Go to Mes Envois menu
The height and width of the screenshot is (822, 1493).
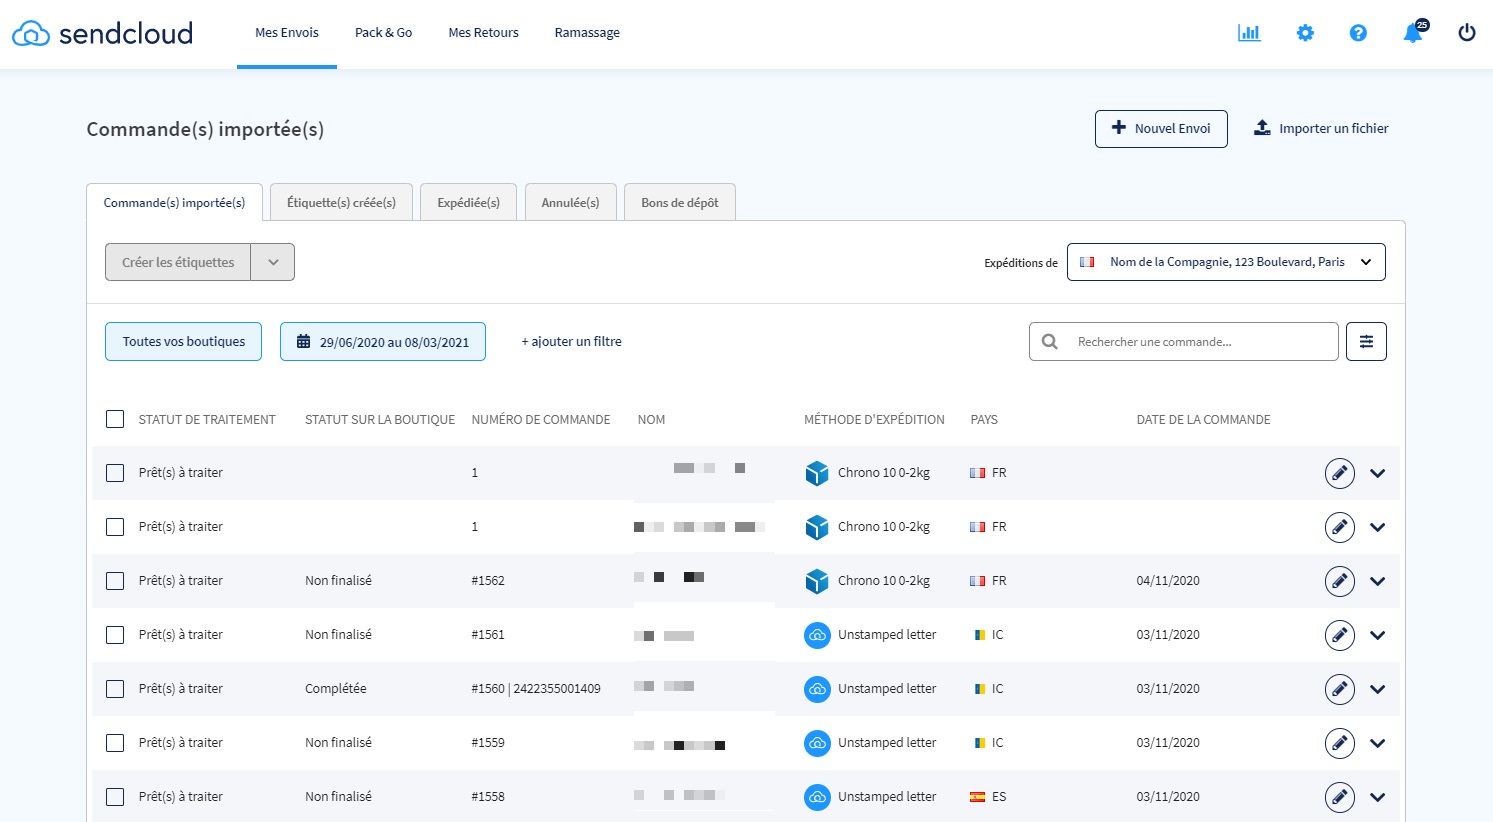287,33
